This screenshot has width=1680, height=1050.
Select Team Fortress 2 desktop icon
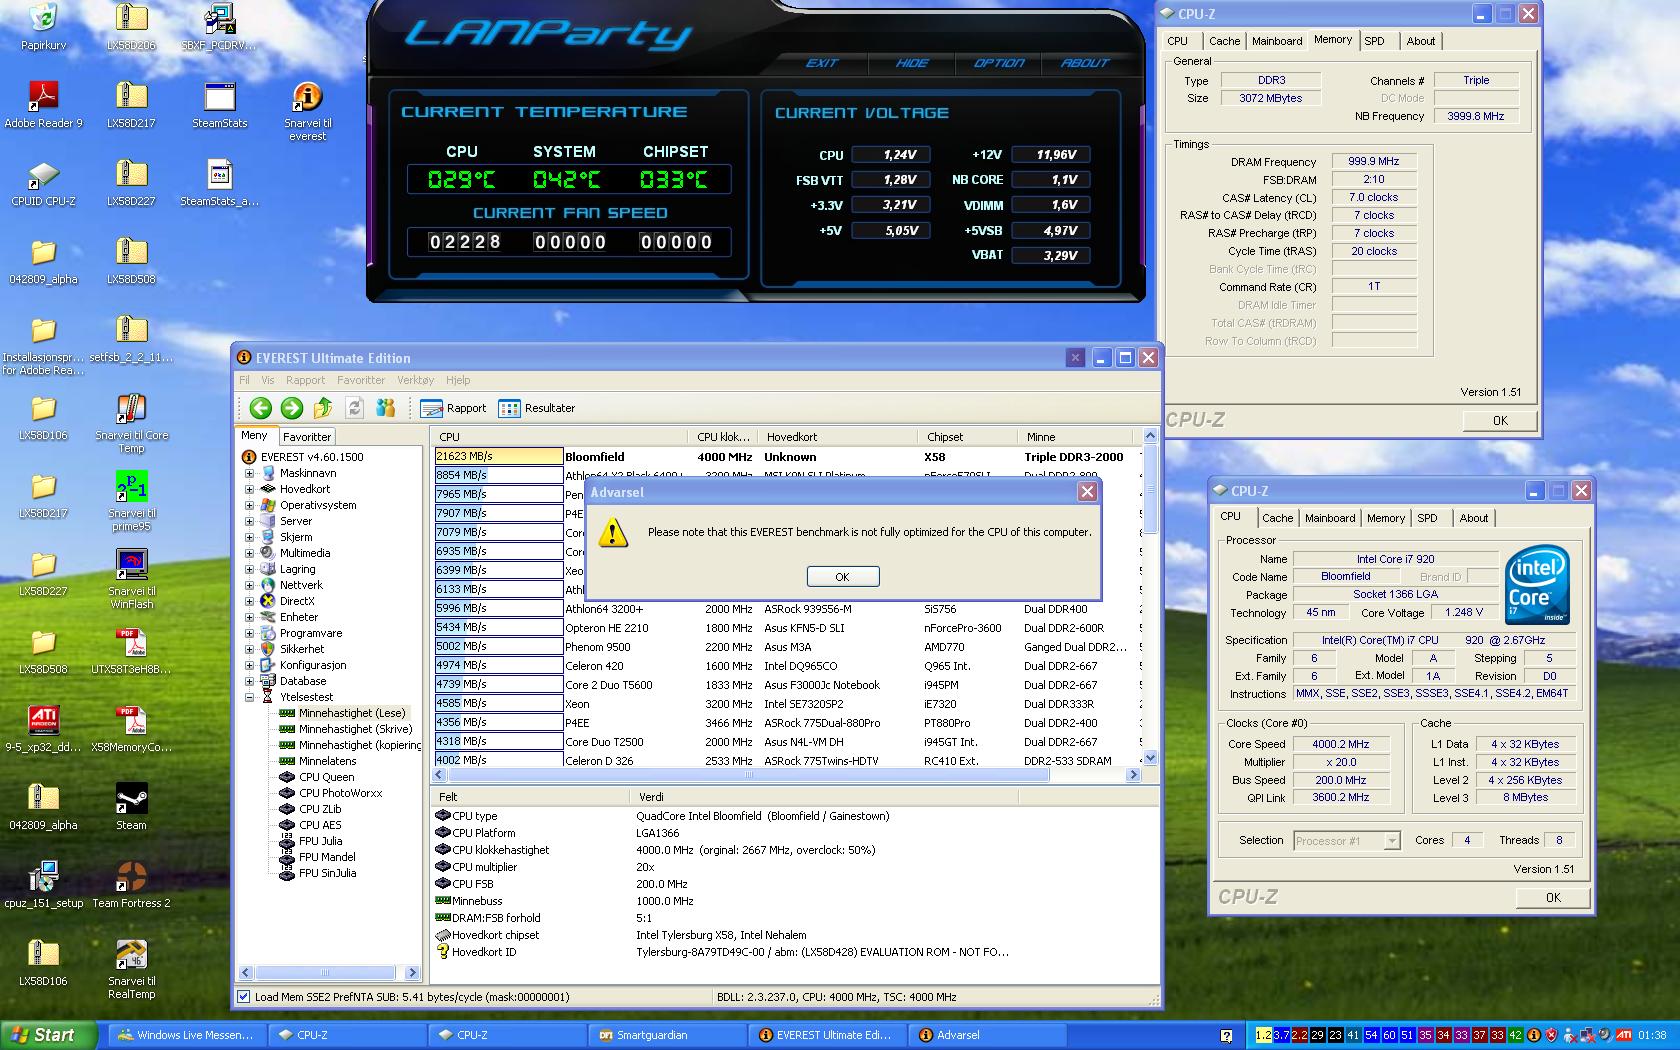pyautogui.click(x=131, y=885)
